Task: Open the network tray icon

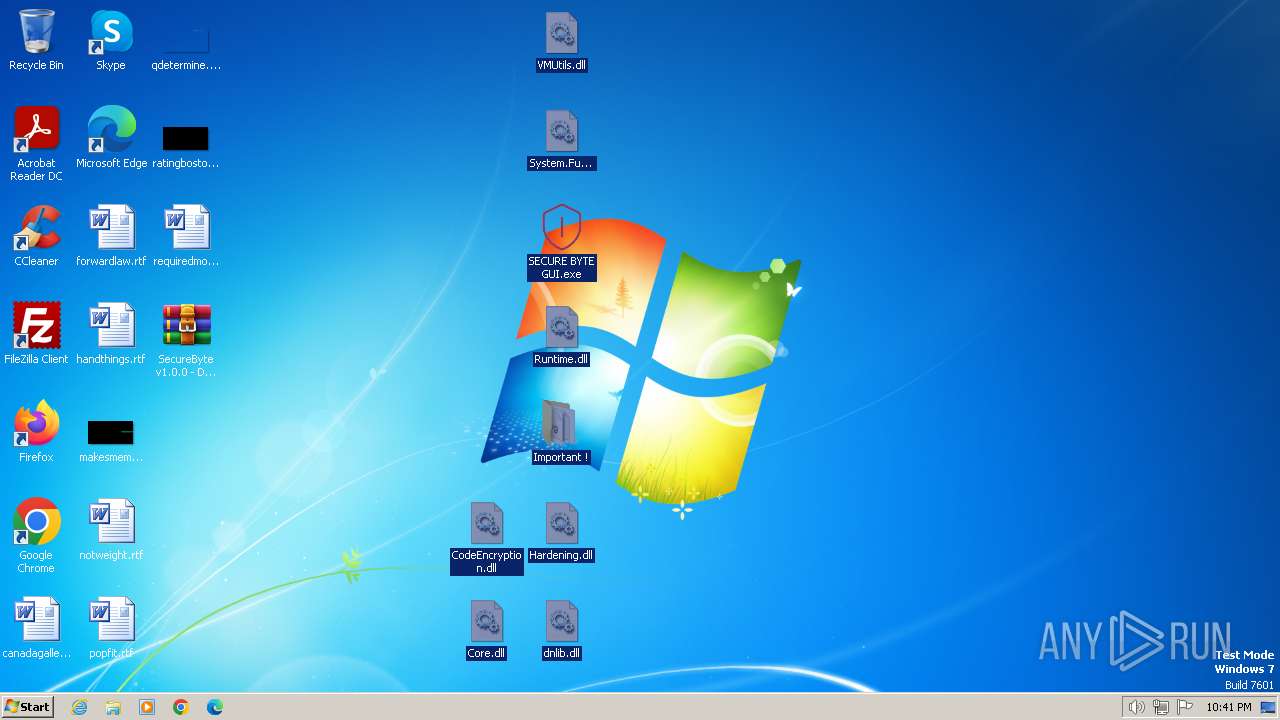Action: click(x=1161, y=707)
